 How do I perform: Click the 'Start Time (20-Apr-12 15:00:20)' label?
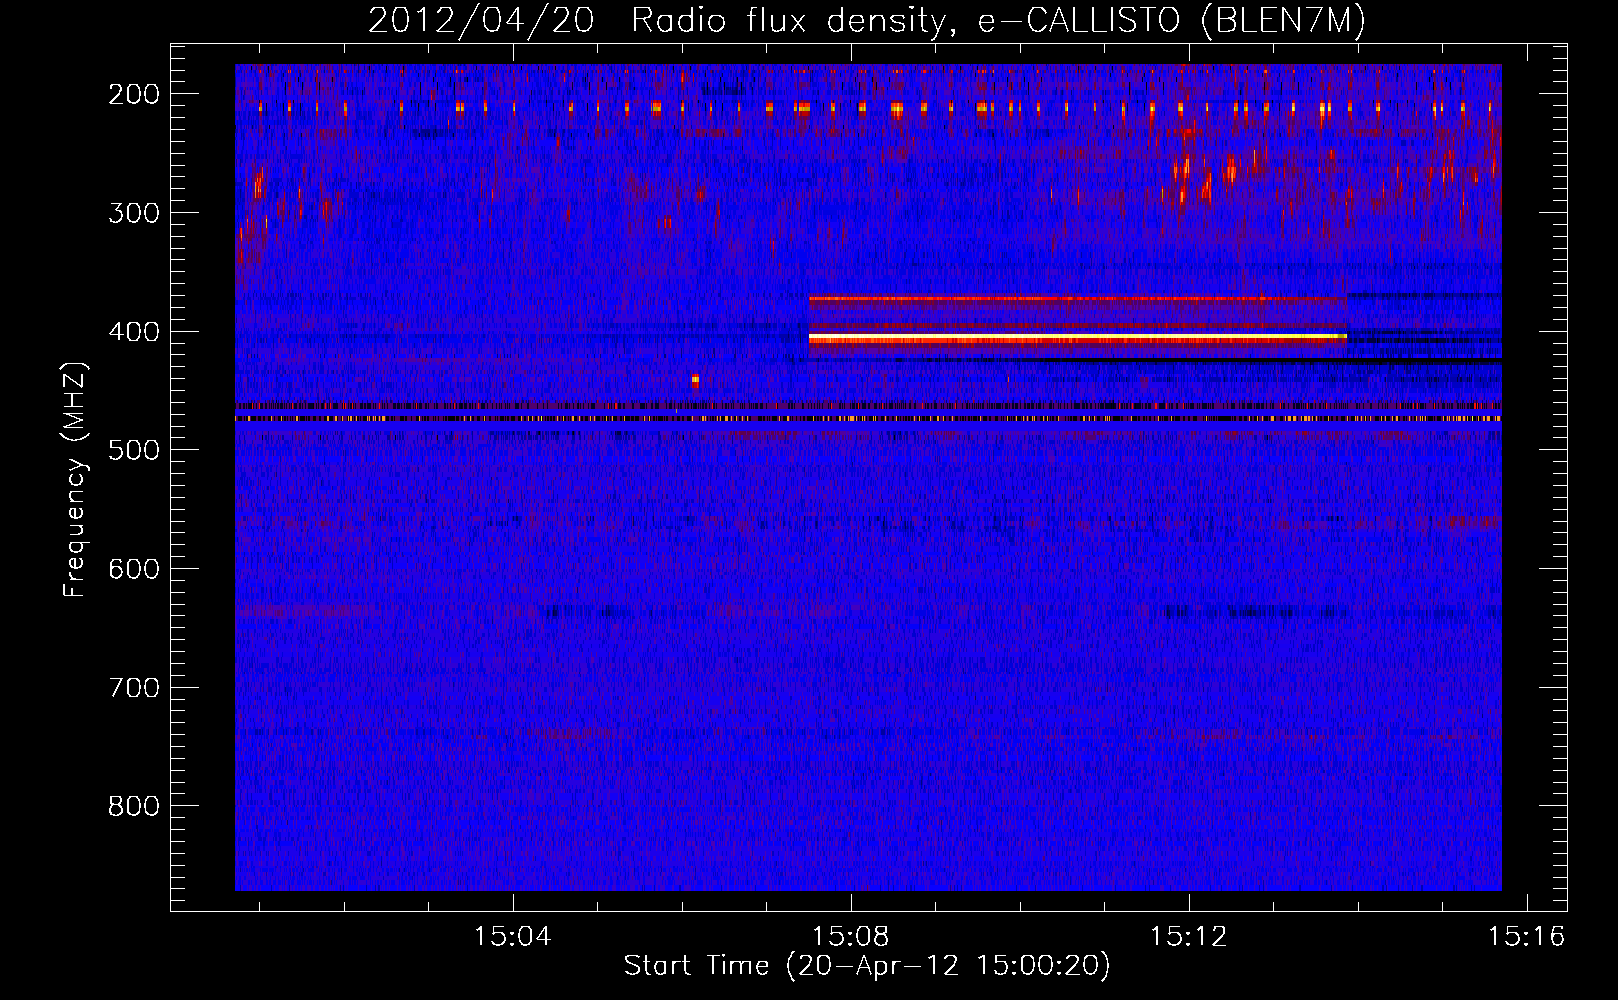coord(867,966)
